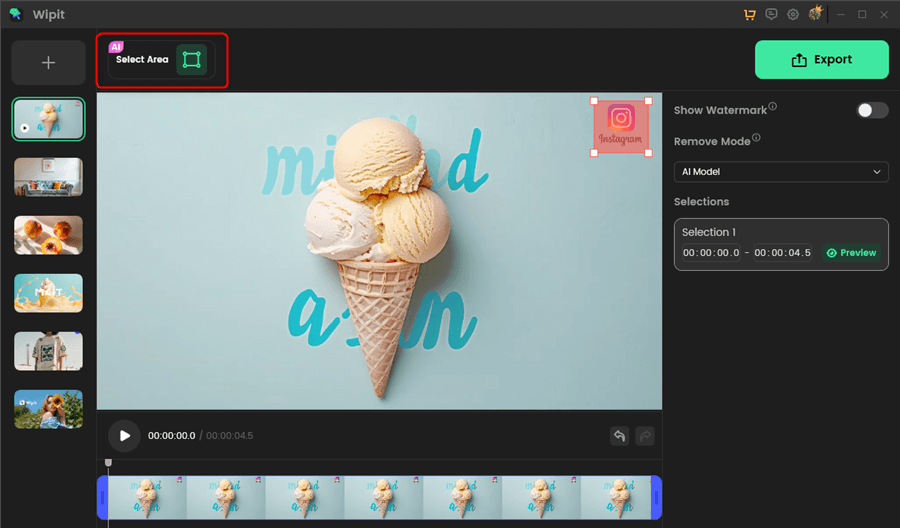Image resolution: width=900 pixels, height=528 pixels.
Task: Add new media with plus button
Action: coord(48,63)
